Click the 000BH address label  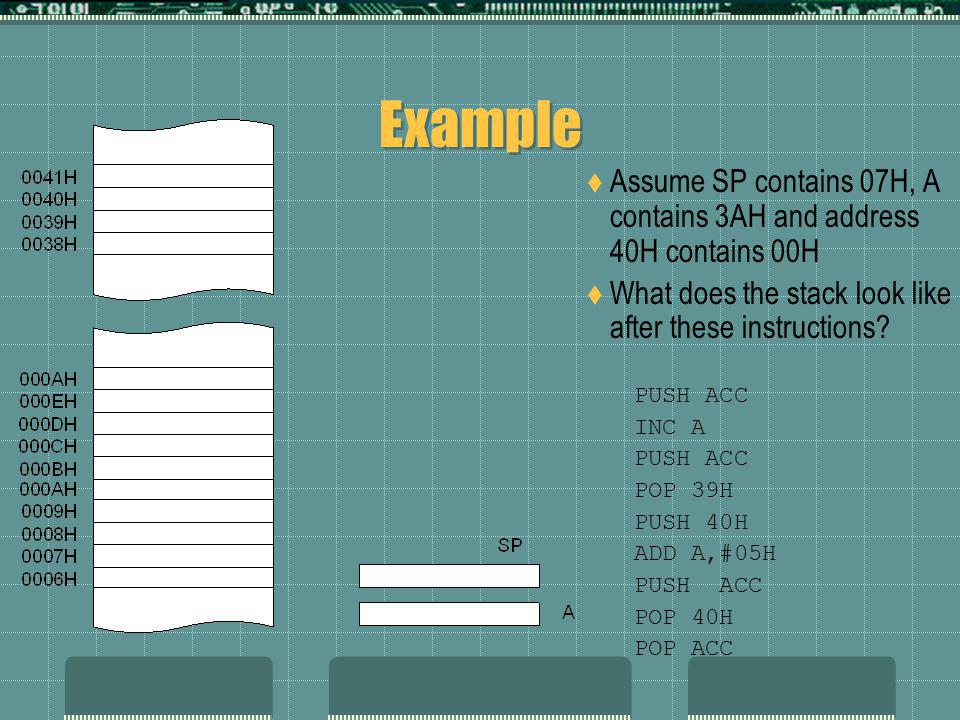tap(48, 469)
